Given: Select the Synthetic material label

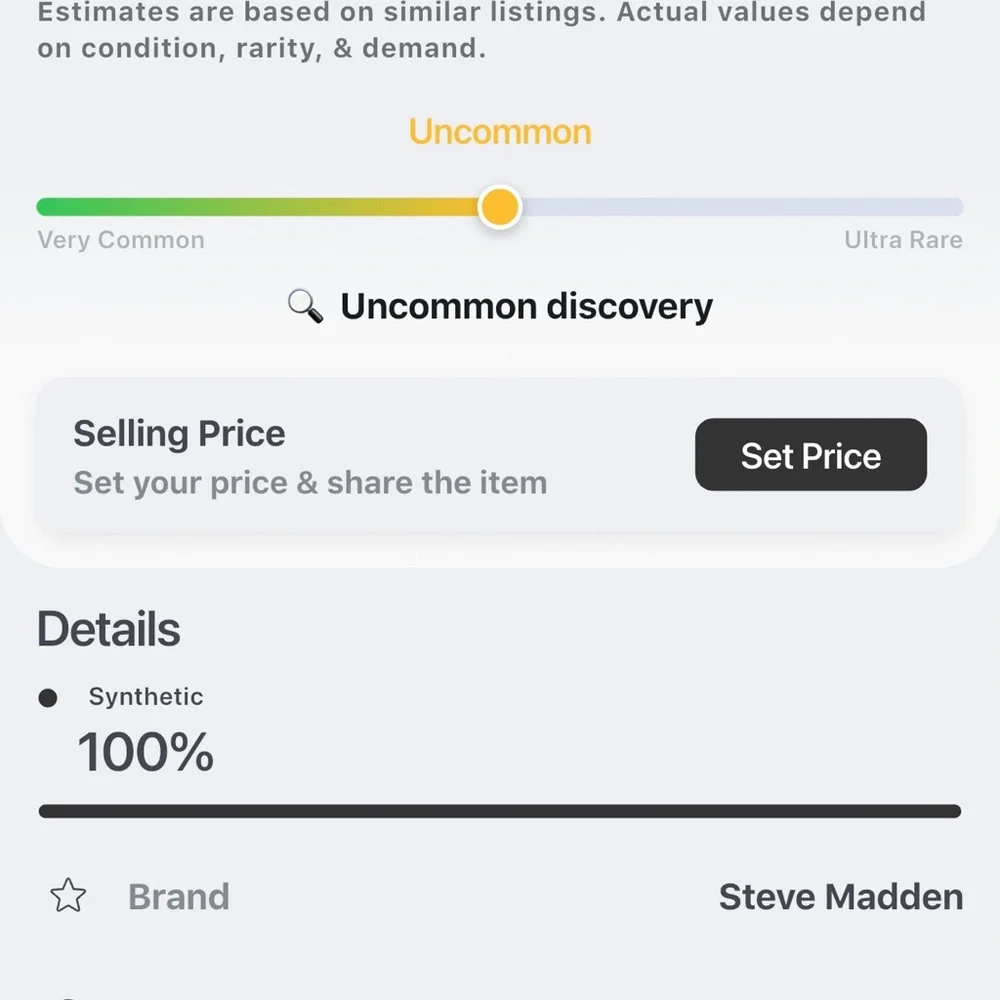Looking at the screenshot, I should 146,696.
